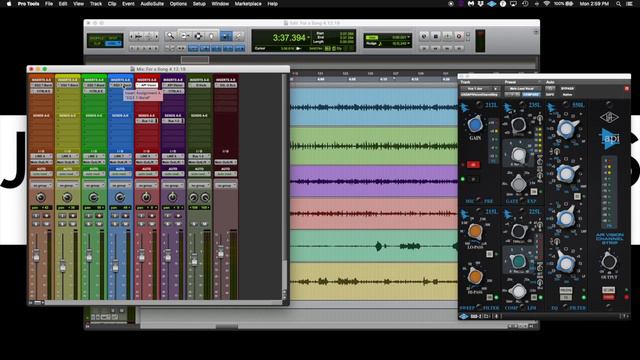
Task: Open insert A selector on the purple channel
Action: (x=173, y=85)
